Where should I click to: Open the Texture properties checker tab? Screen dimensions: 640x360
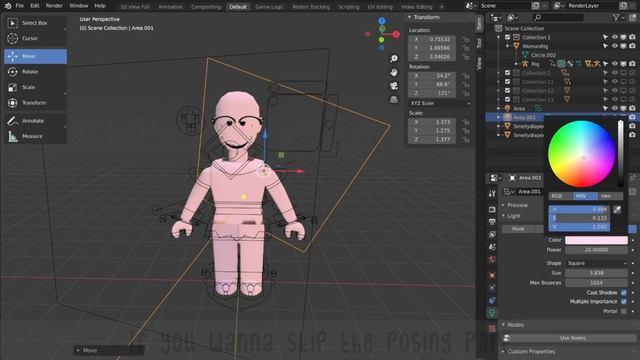(492, 329)
